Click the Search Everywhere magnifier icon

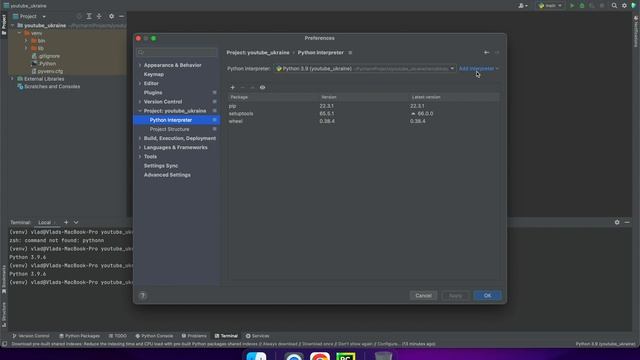click(614, 6)
